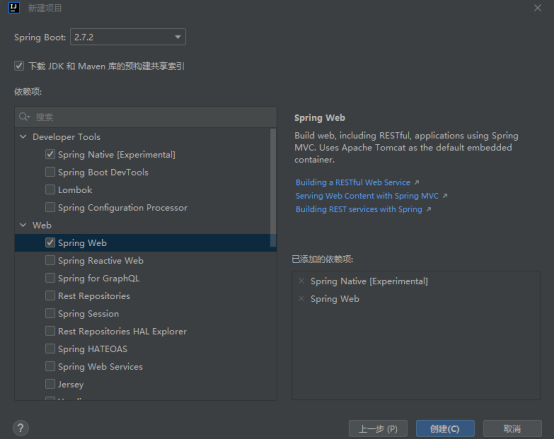Image resolution: width=554 pixels, height=440 pixels.
Task: Uncheck Spring Native [Experimental]
Action: pyautogui.click(x=50, y=154)
